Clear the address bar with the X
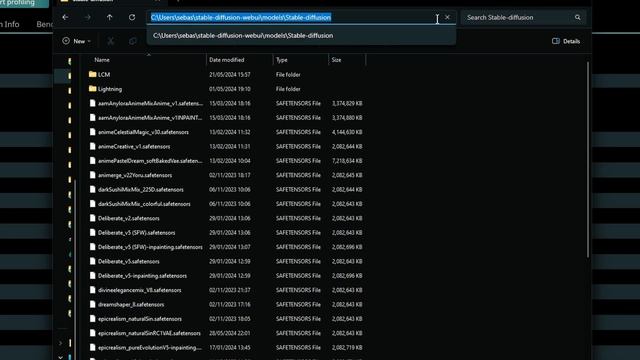This screenshot has height=360, width=640. [447, 17]
